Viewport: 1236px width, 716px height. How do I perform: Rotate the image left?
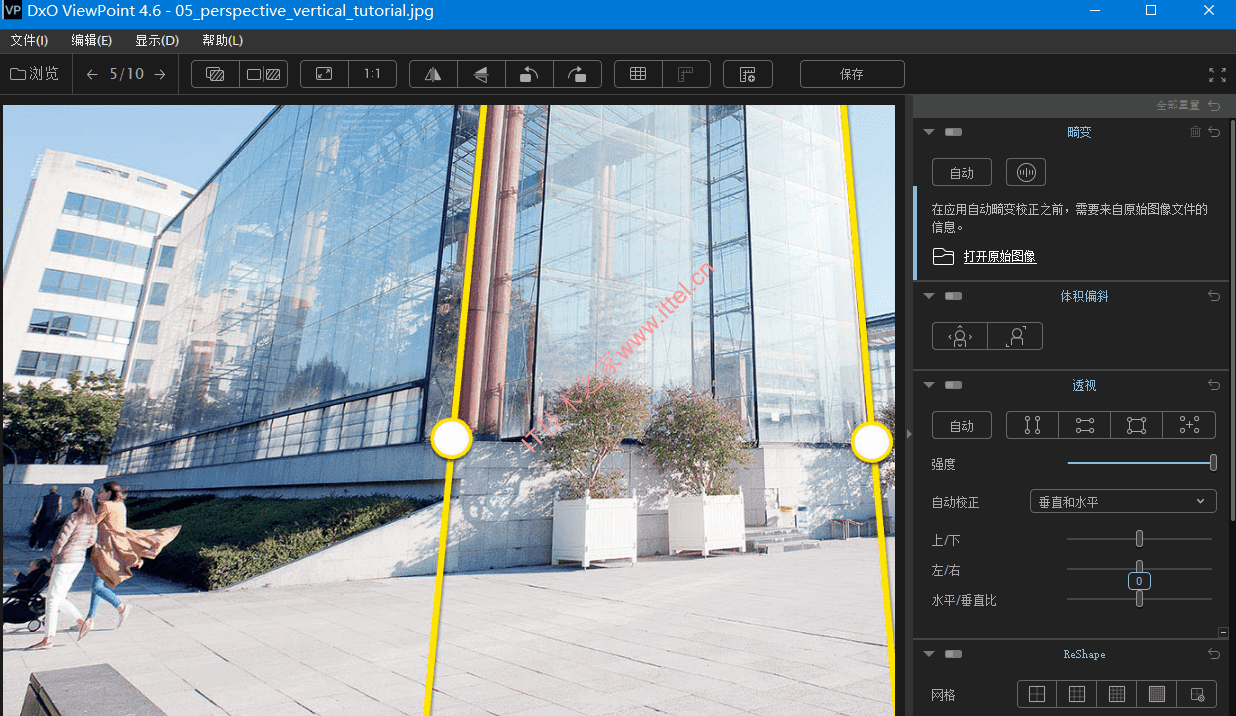coord(529,74)
